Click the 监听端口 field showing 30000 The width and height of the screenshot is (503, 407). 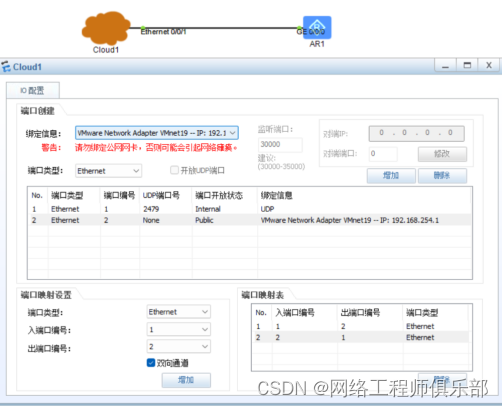(x=280, y=145)
